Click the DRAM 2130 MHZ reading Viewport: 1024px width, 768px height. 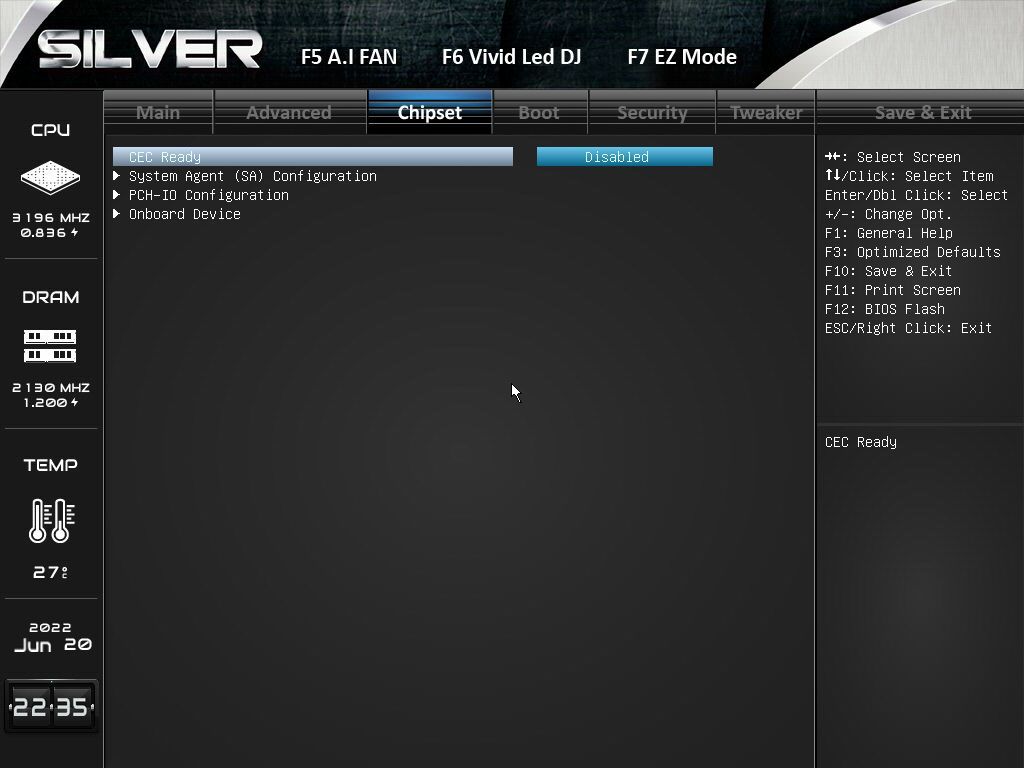[51, 387]
